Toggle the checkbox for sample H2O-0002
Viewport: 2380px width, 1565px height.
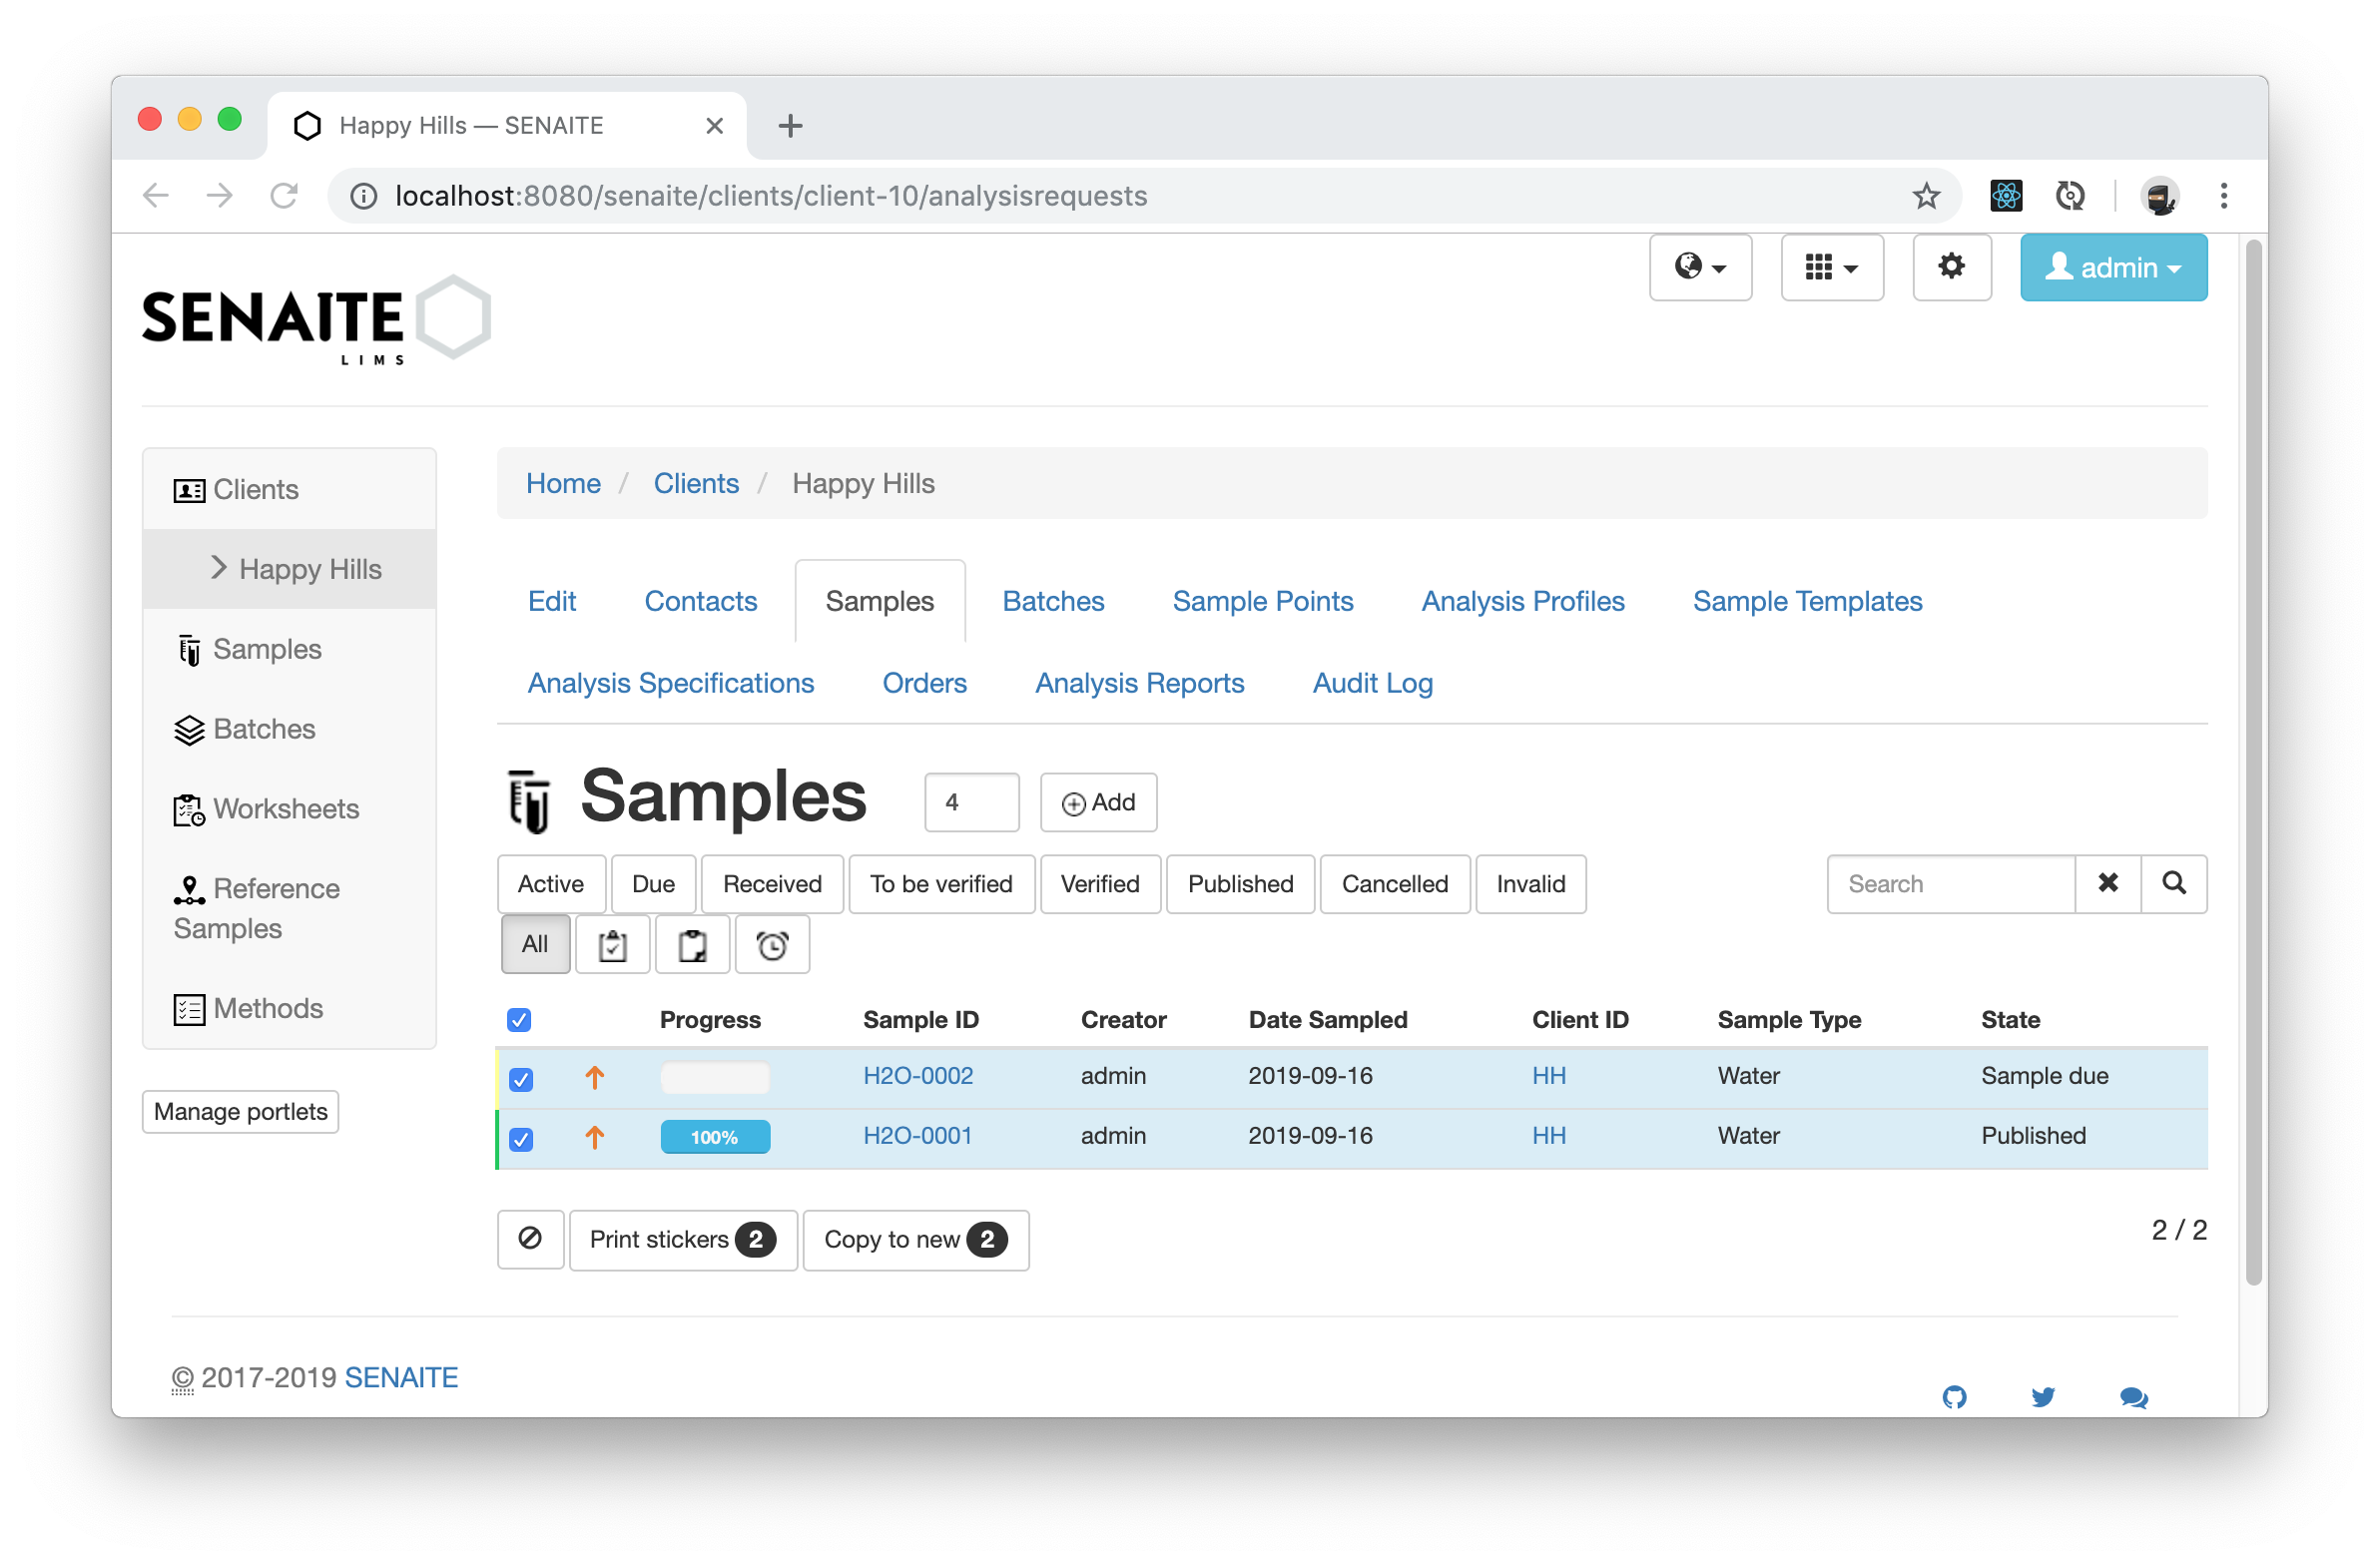(518, 1076)
